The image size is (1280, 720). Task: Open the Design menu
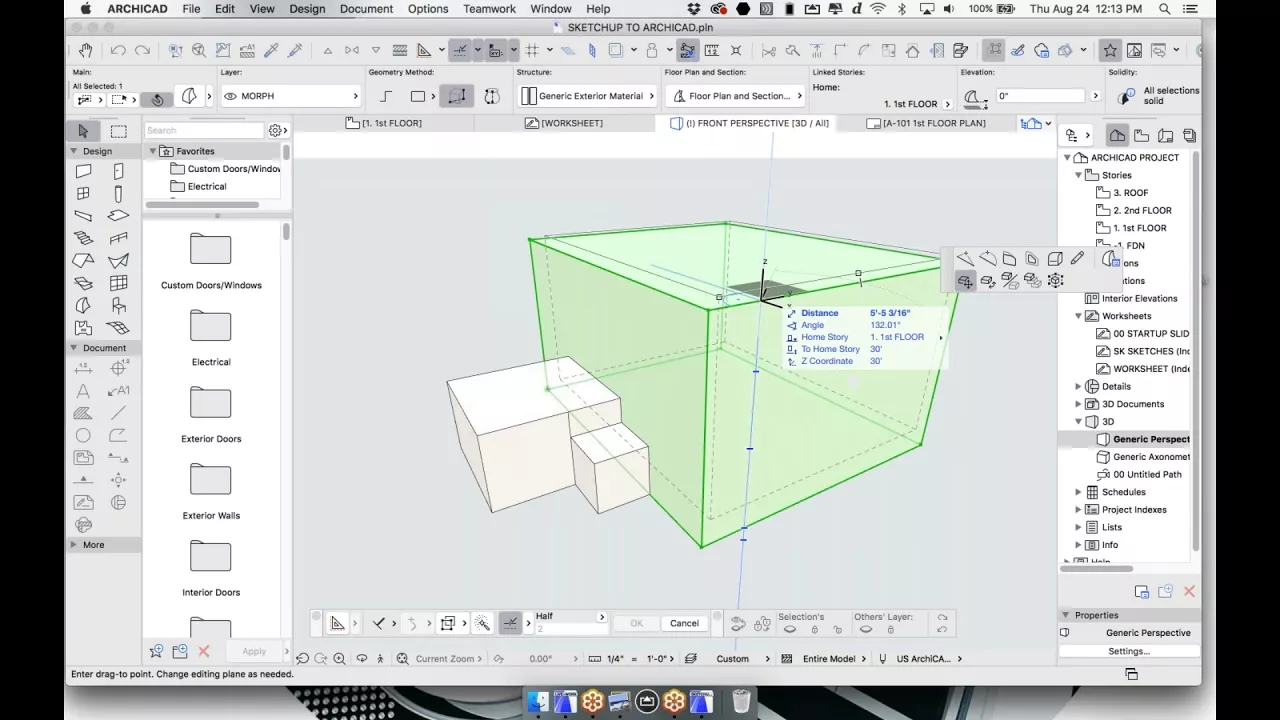pos(307,9)
